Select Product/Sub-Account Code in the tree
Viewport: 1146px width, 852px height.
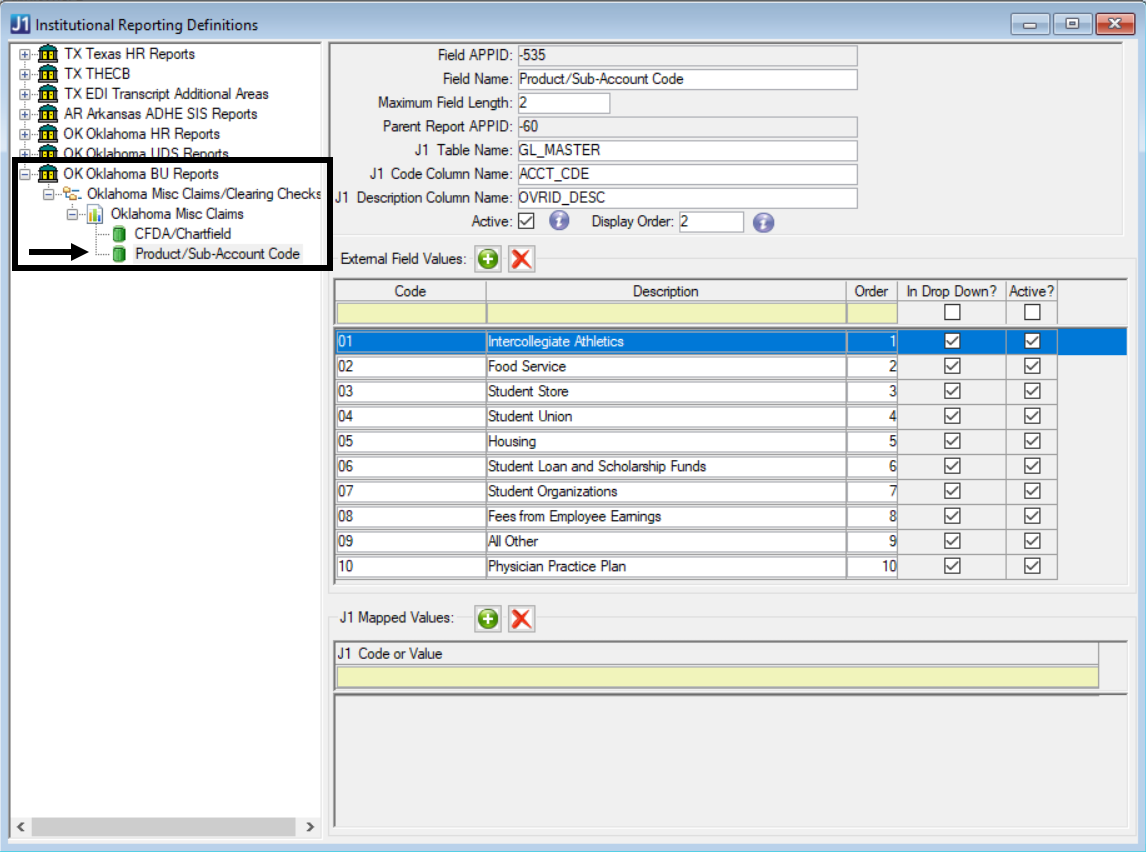[217, 254]
